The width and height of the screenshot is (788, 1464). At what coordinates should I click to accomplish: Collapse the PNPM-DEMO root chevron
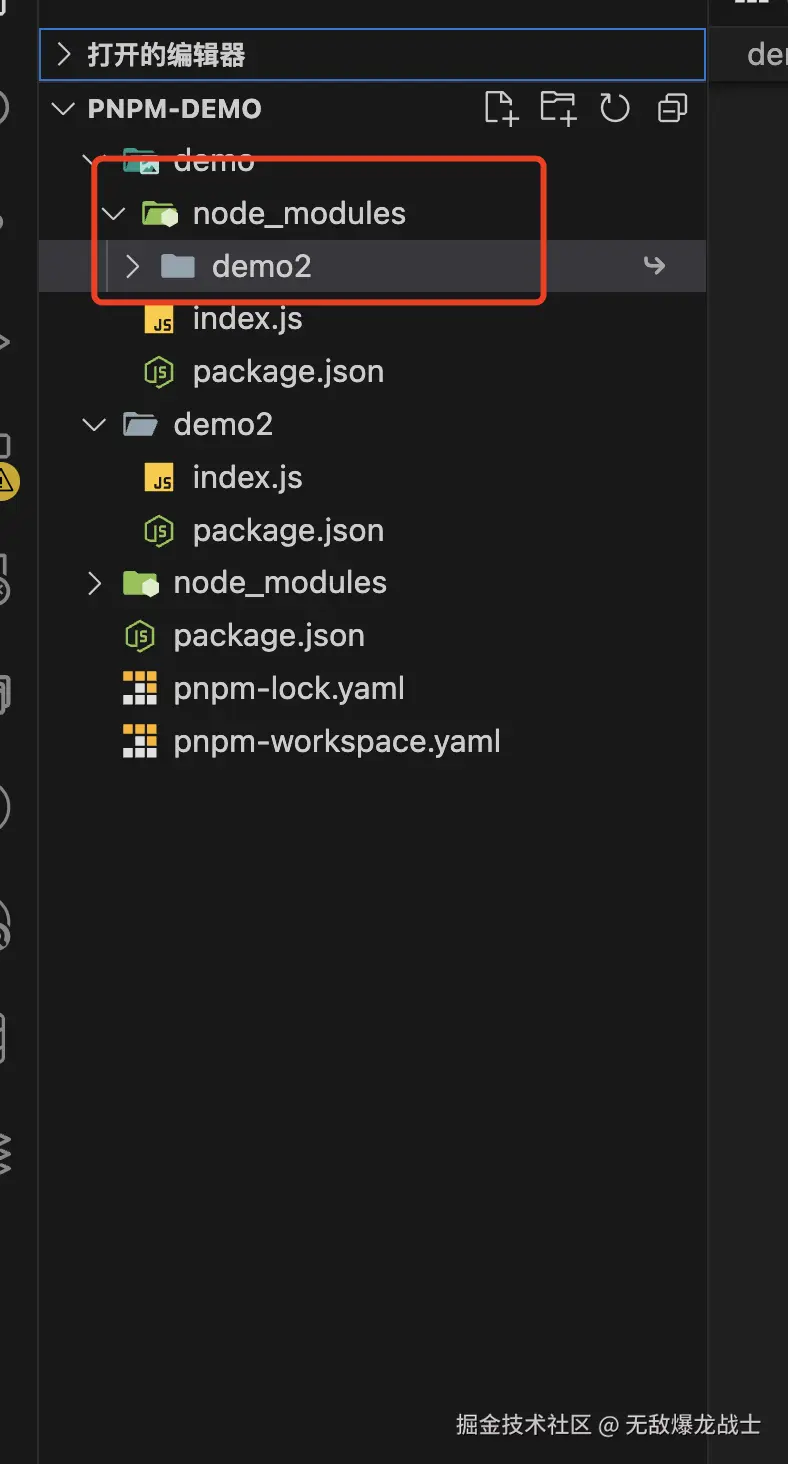point(65,108)
